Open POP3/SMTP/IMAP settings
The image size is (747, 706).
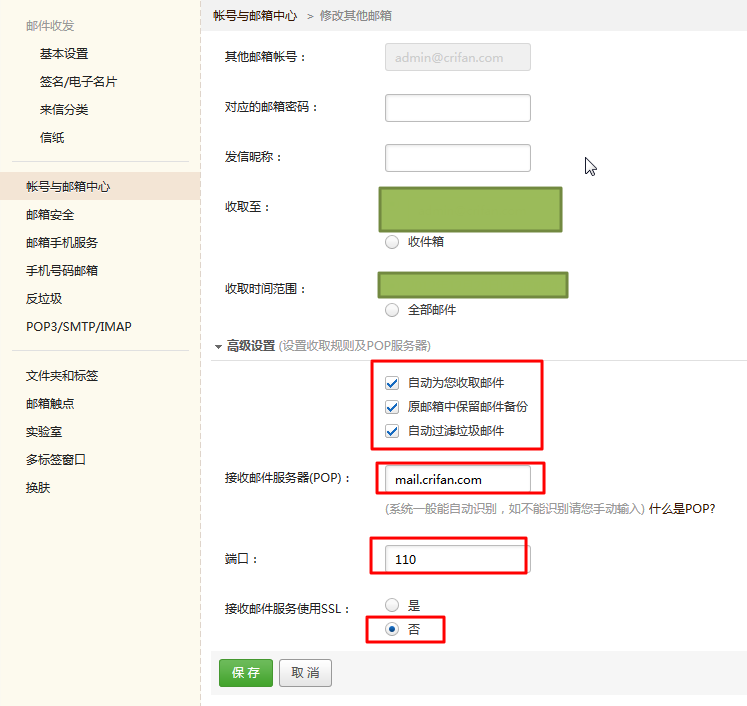coord(79,327)
